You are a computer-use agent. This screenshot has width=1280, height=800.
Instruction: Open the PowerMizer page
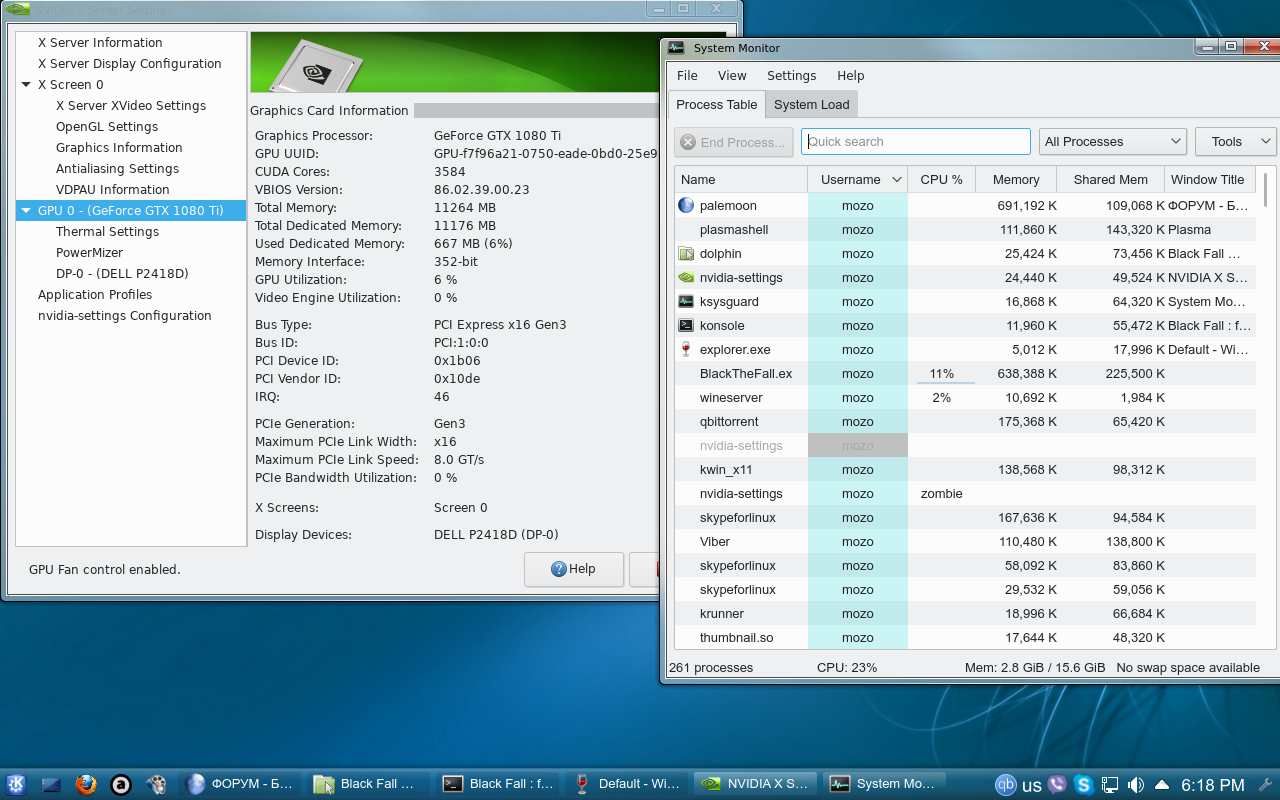click(90, 253)
